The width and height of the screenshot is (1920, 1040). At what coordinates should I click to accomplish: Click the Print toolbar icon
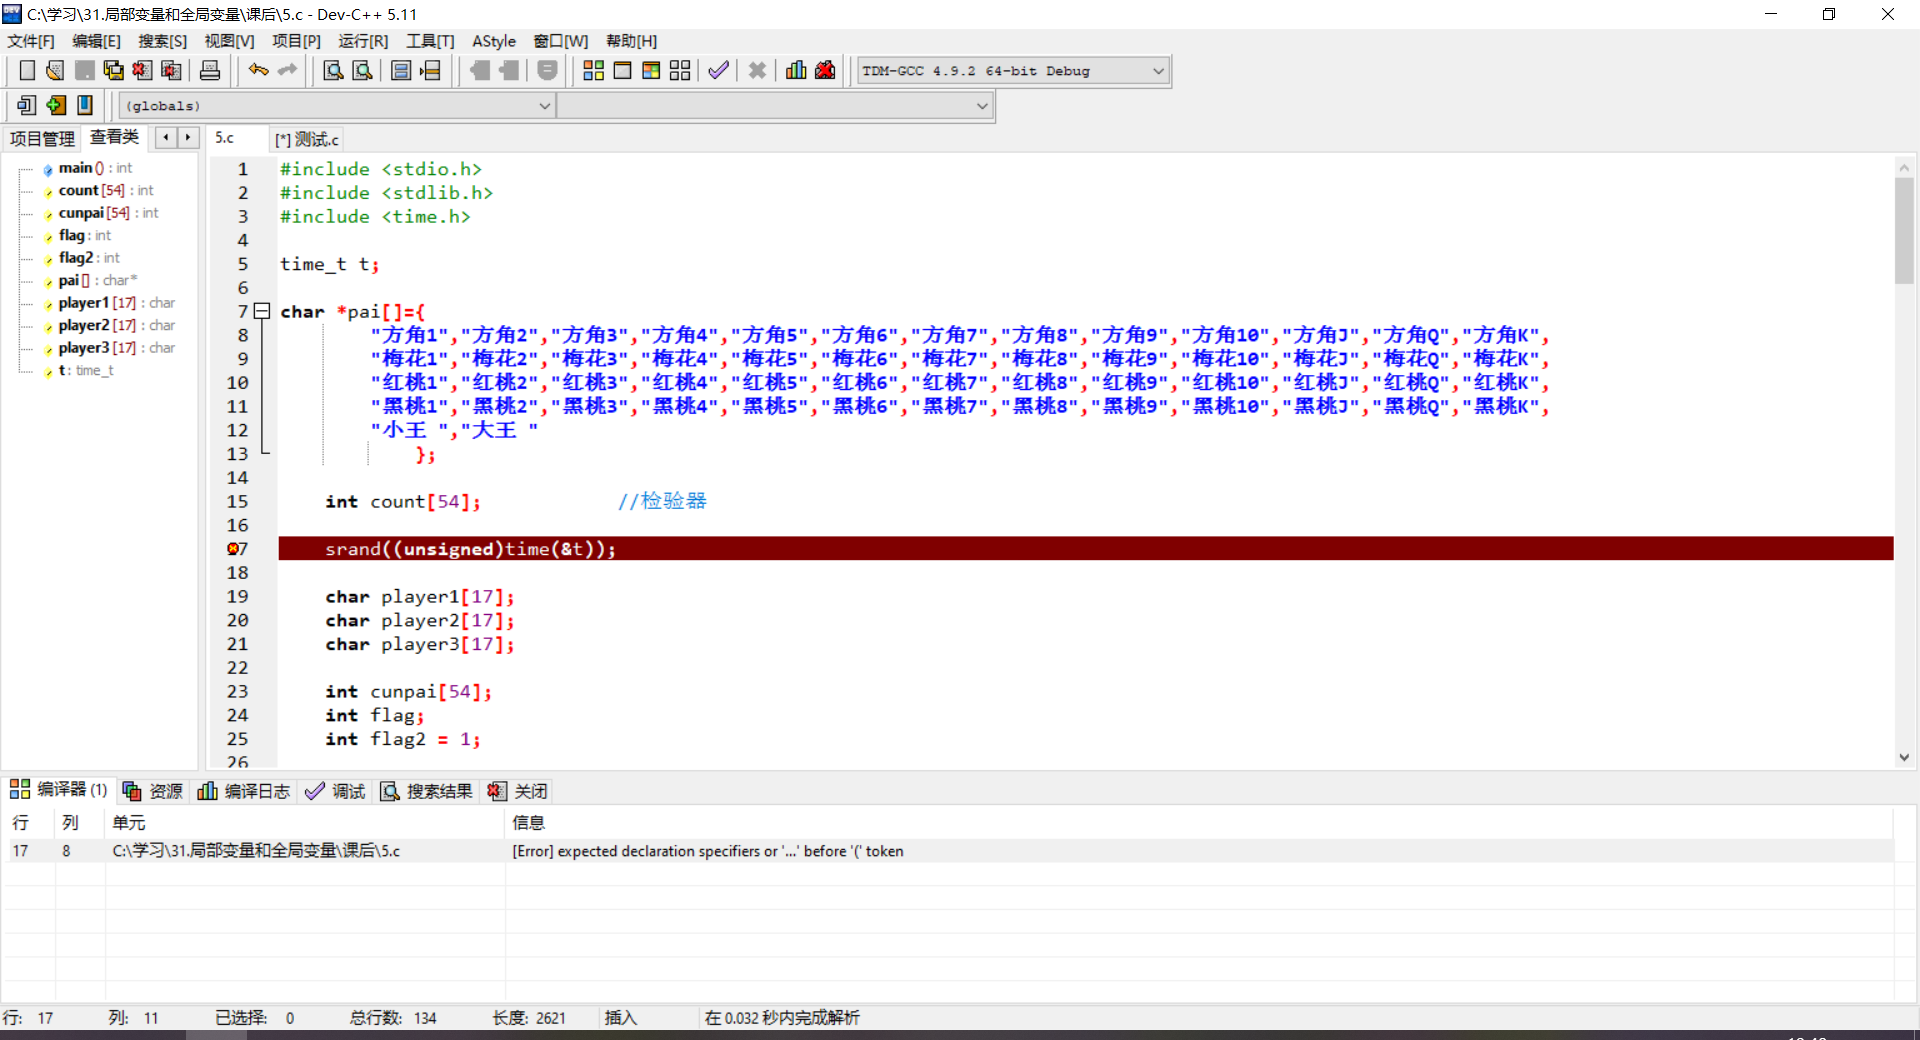pos(210,70)
